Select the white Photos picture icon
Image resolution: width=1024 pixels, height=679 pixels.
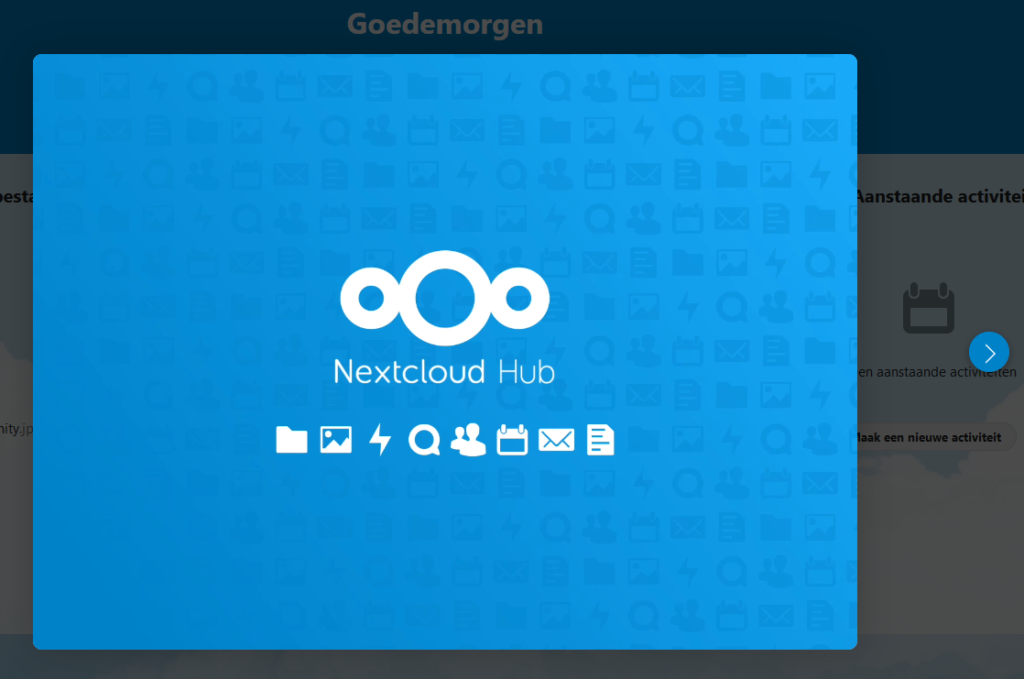pyautogui.click(x=335, y=440)
